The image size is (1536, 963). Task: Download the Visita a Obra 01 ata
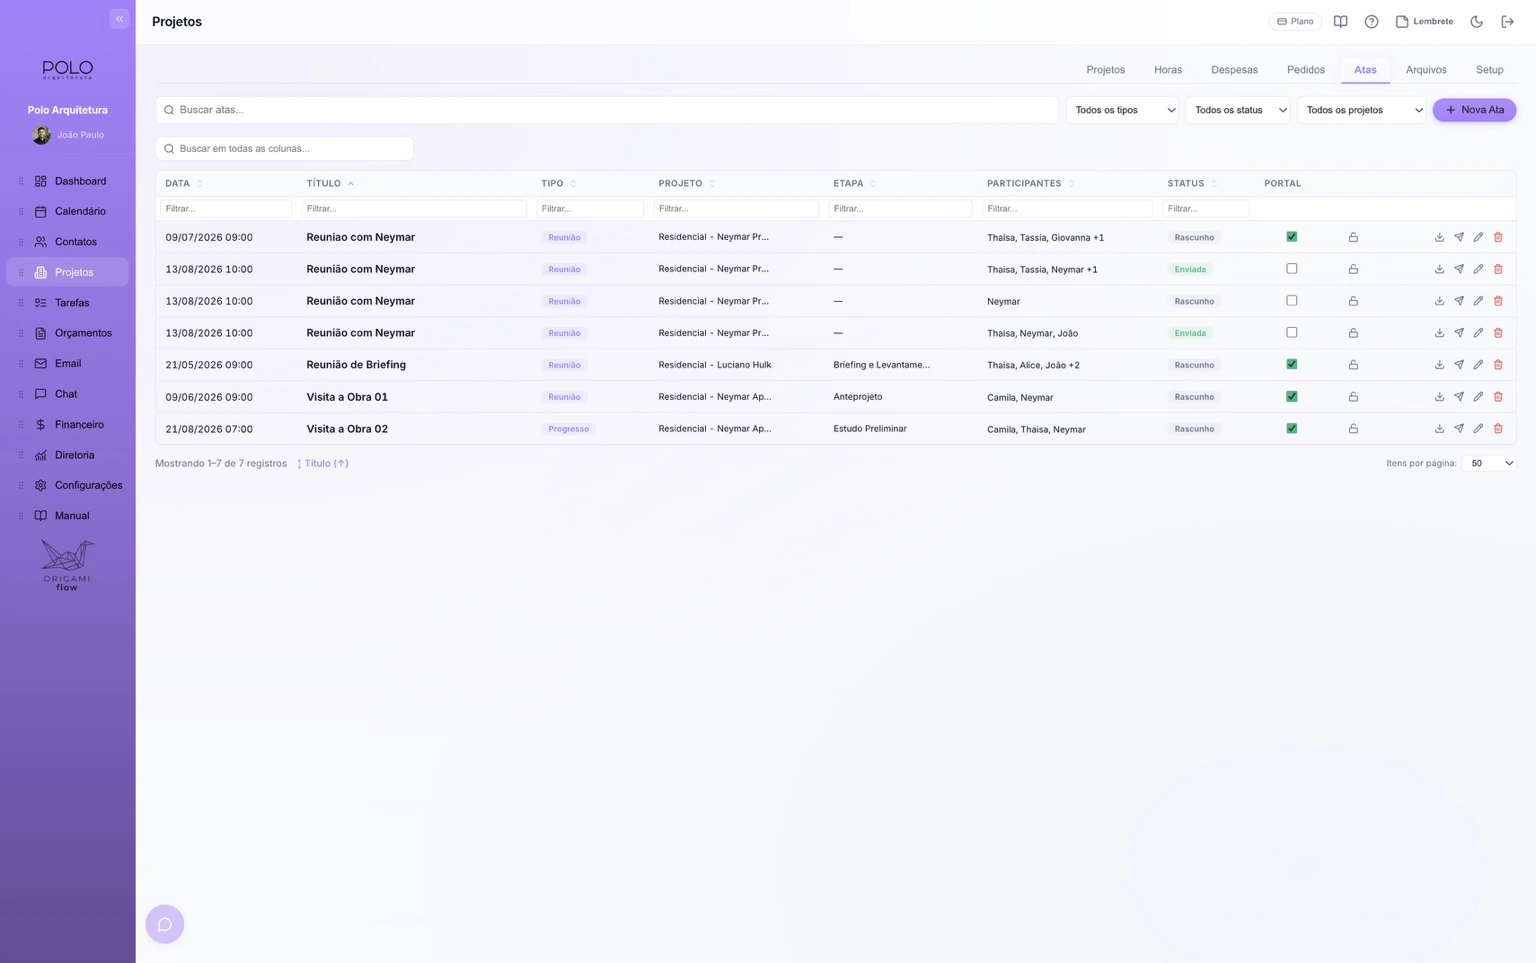click(x=1439, y=397)
